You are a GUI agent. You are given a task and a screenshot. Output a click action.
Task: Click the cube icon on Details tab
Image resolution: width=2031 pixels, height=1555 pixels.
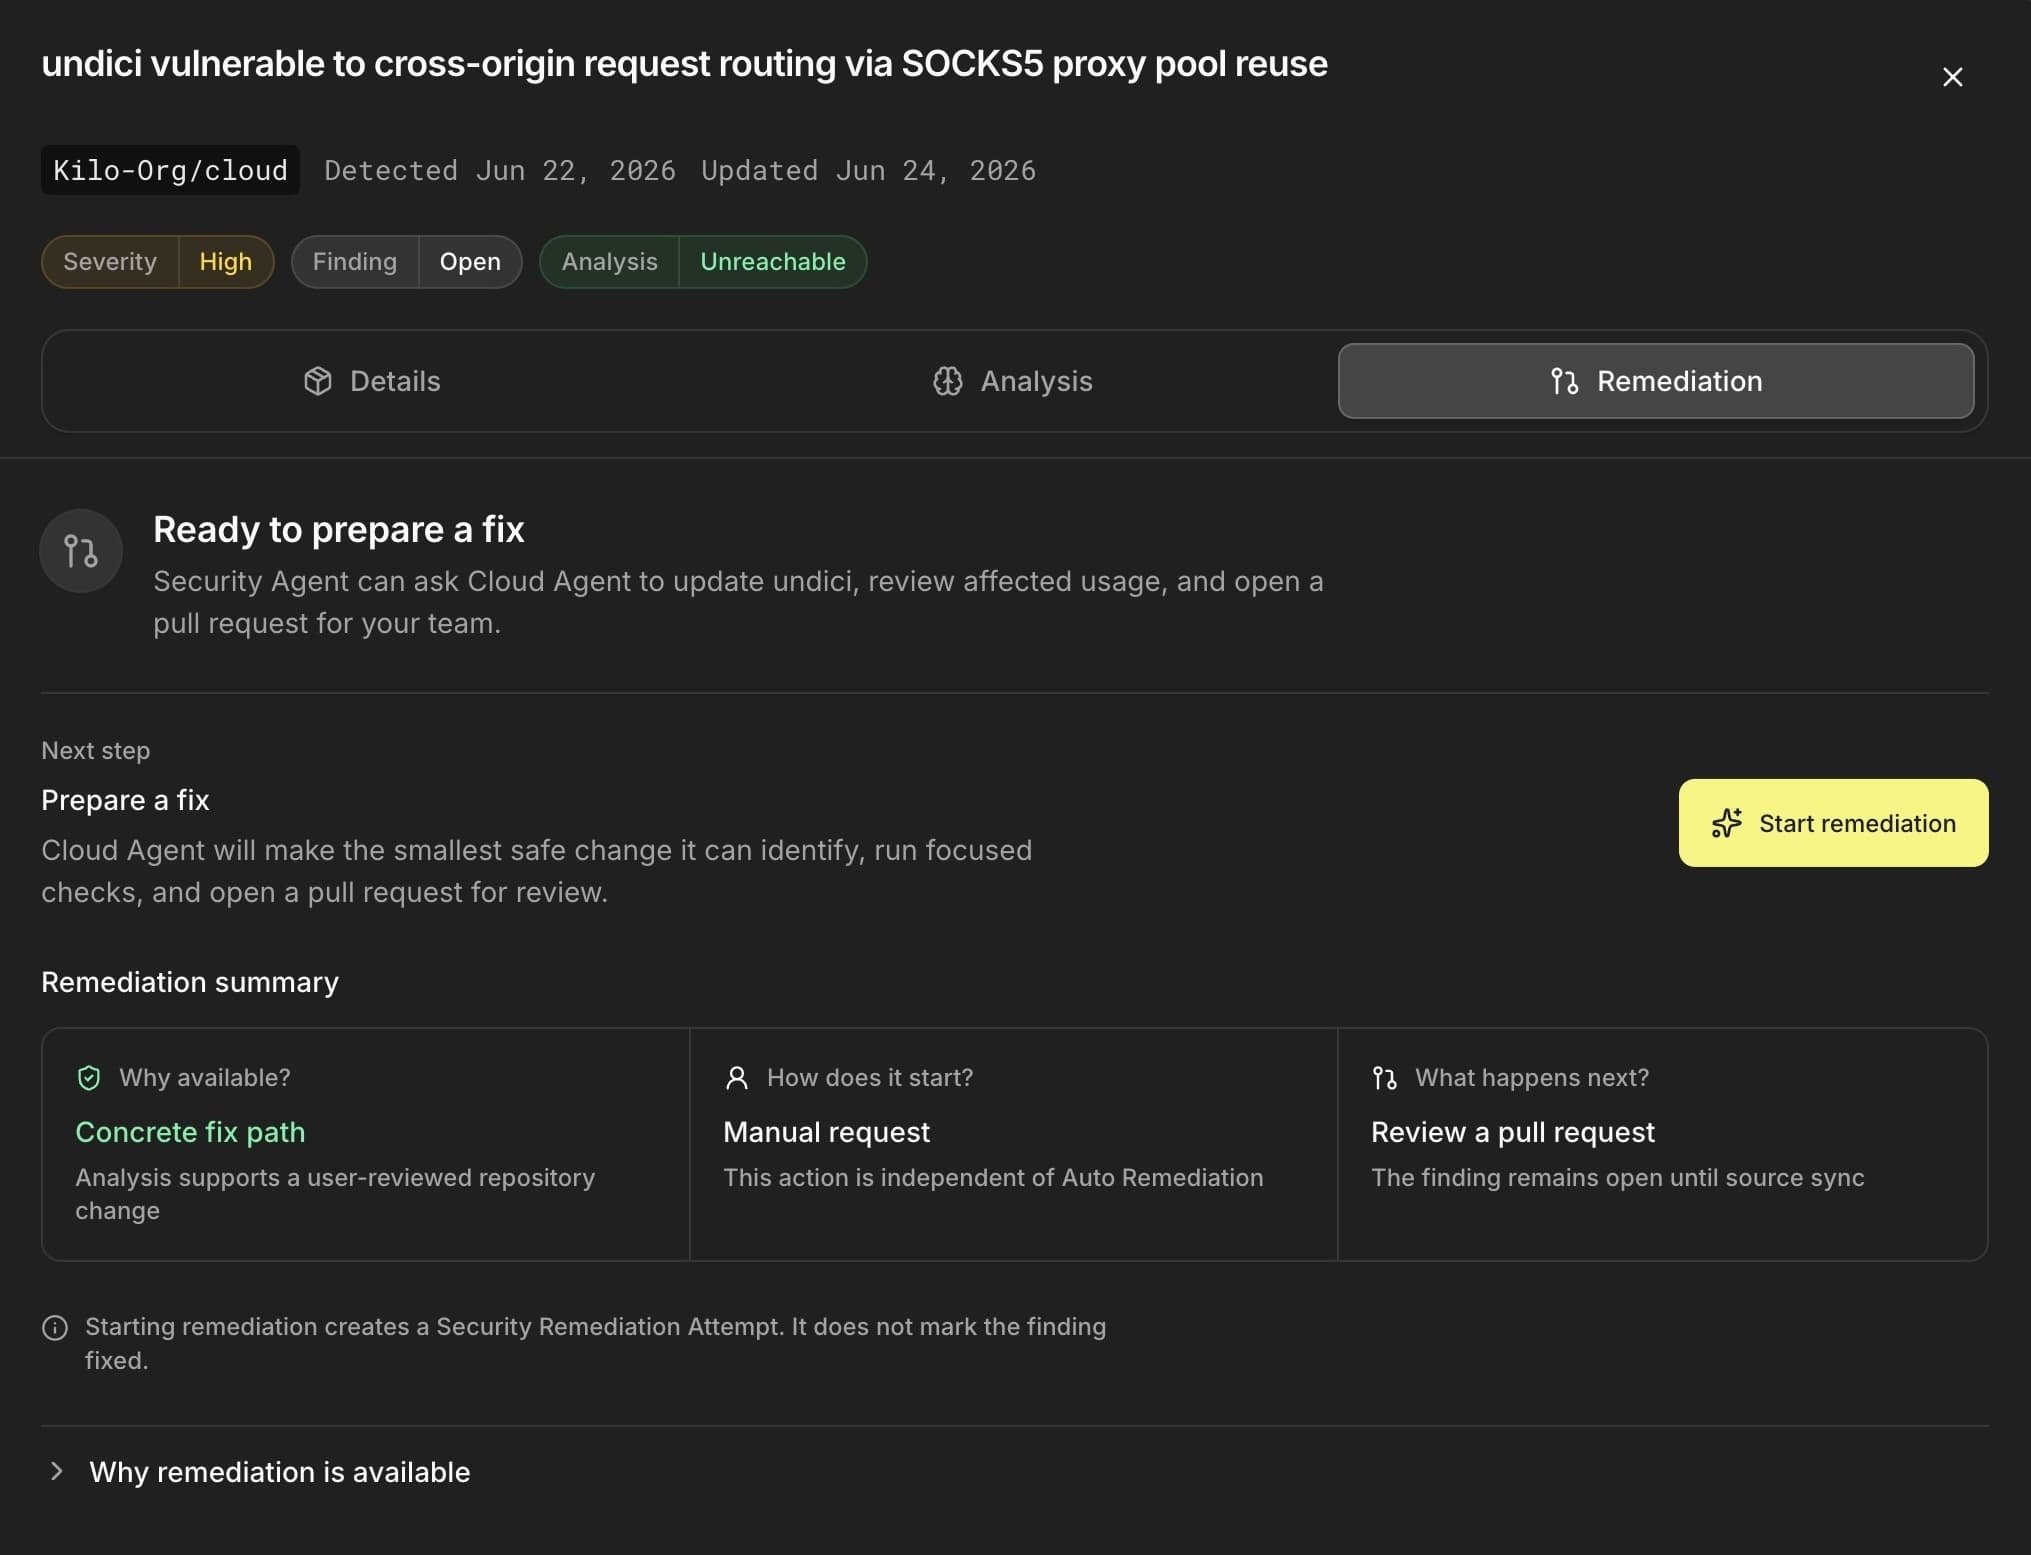coord(318,381)
